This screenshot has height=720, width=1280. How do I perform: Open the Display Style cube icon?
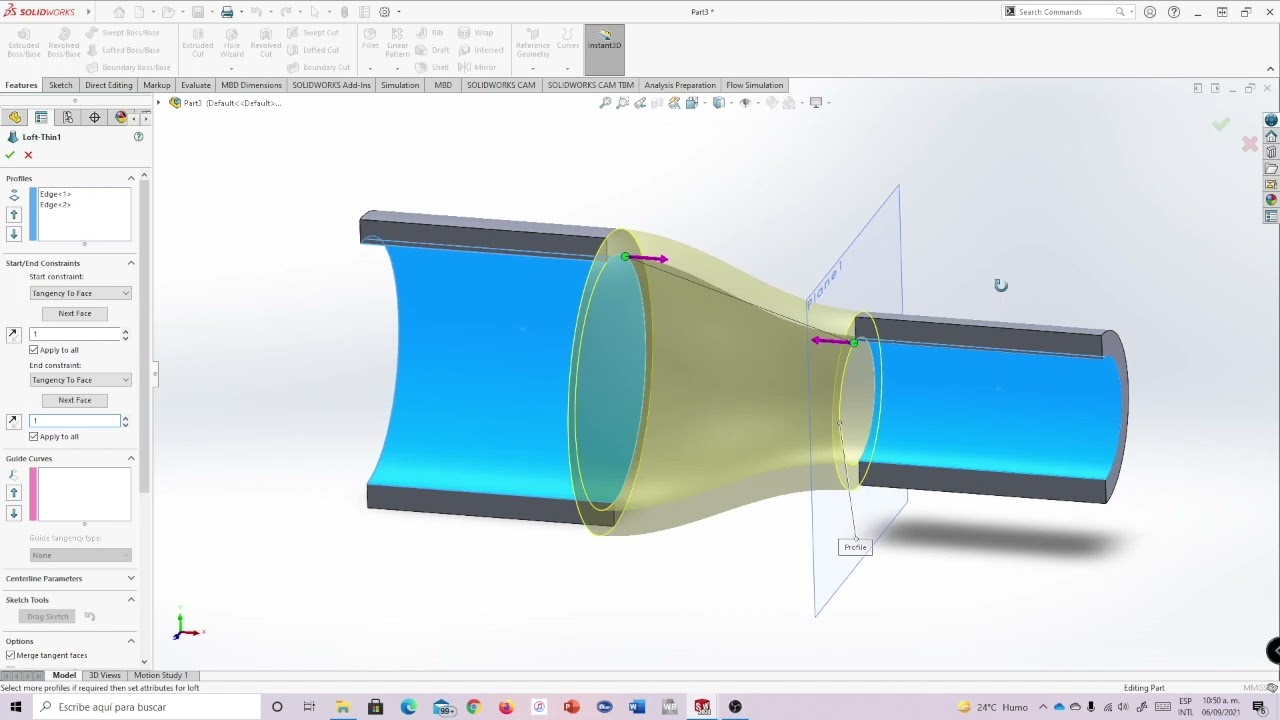pyautogui.click(x=719, y=103)
